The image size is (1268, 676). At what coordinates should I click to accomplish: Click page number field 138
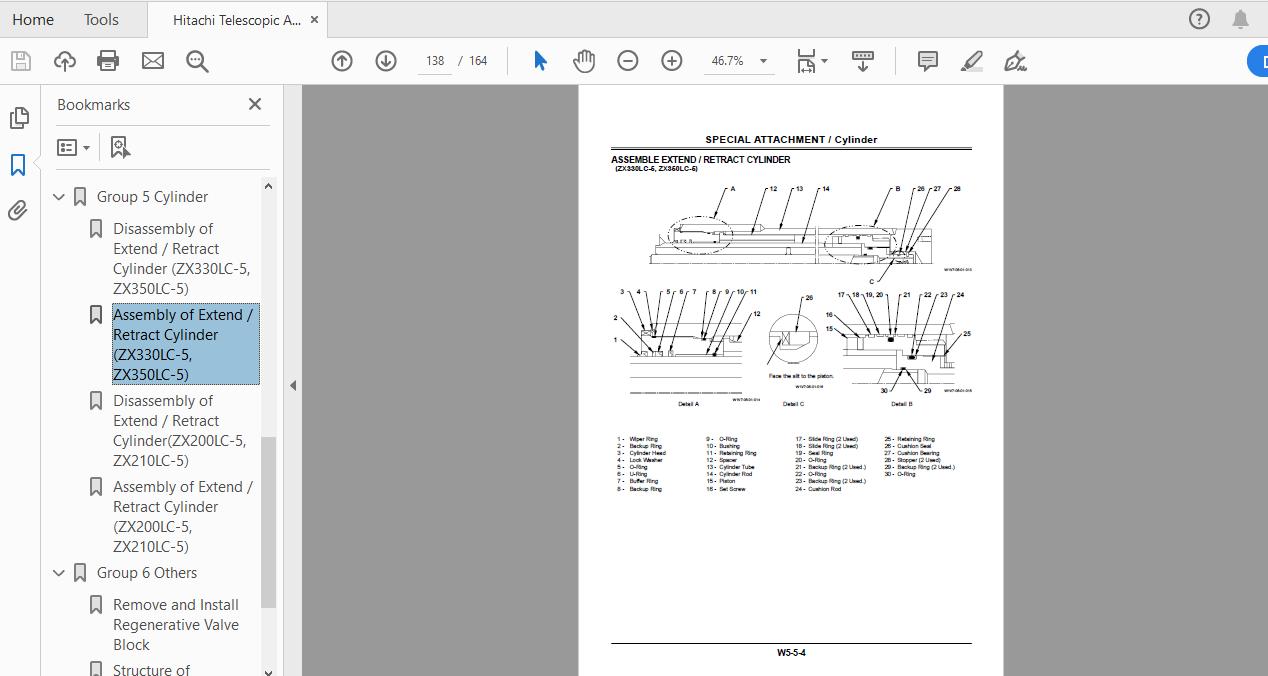[435, 61]
